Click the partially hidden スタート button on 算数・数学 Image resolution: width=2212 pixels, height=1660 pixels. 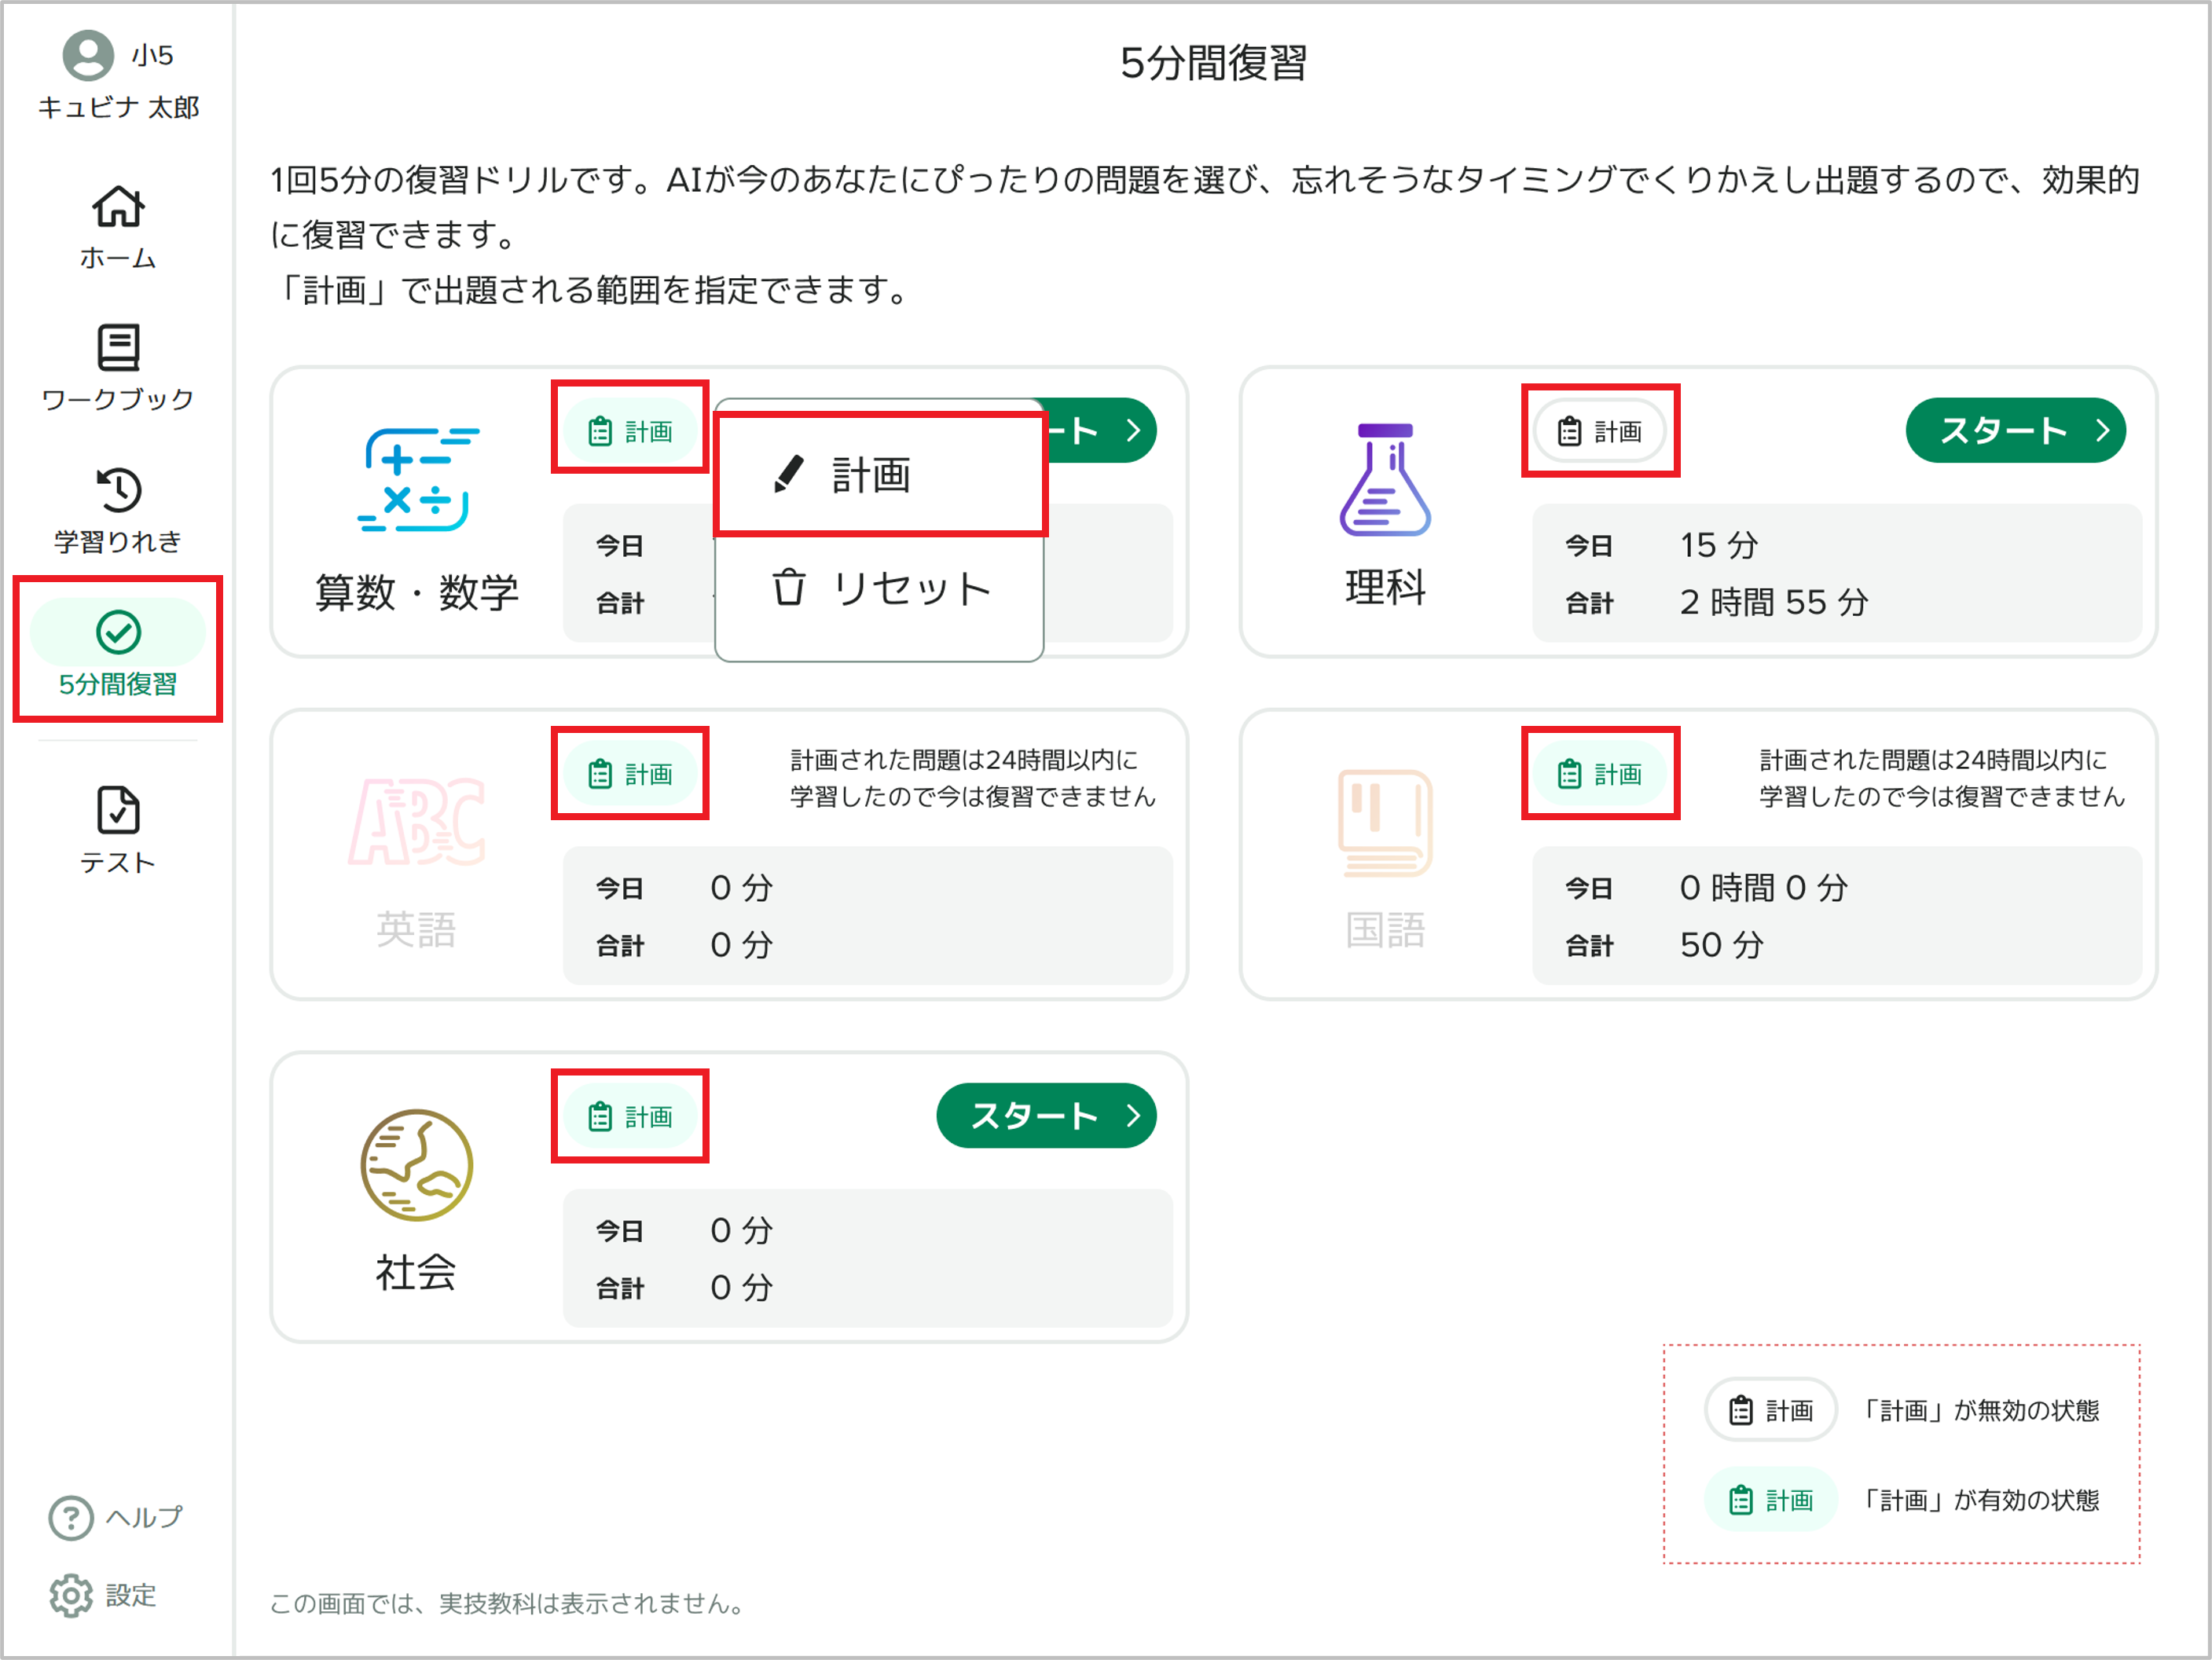[1100, 431]
